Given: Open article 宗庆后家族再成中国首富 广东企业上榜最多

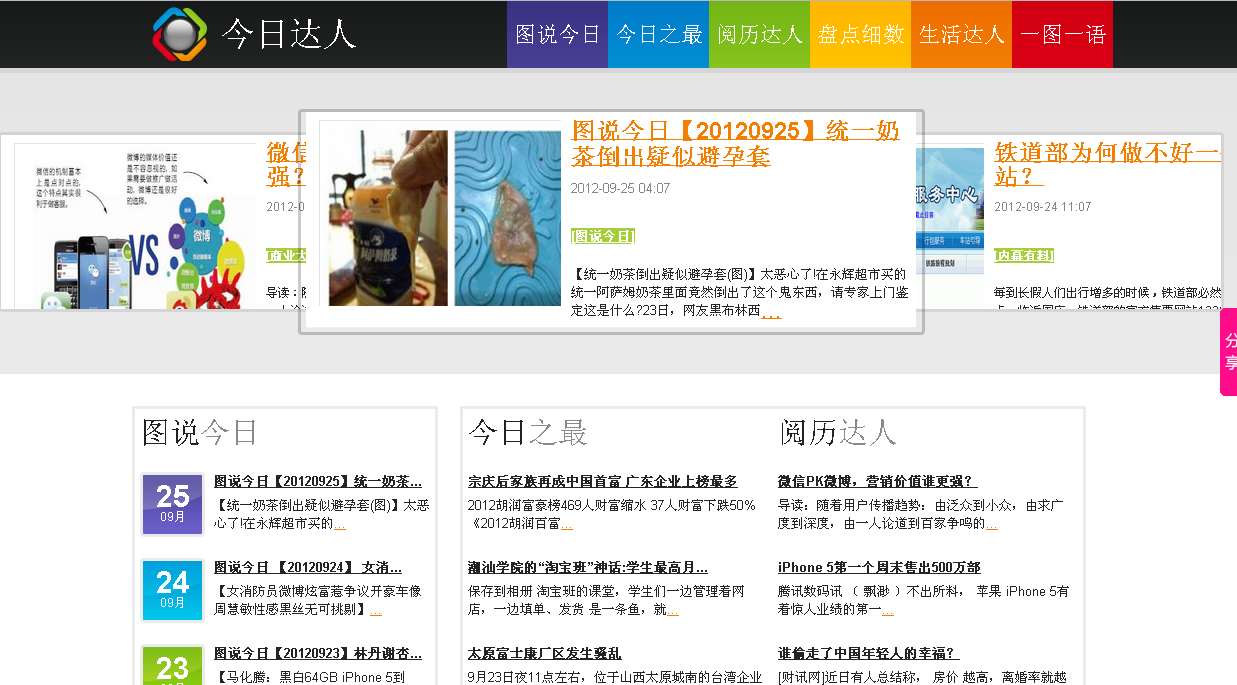Looking at the screenshot, I should (603, 481).
